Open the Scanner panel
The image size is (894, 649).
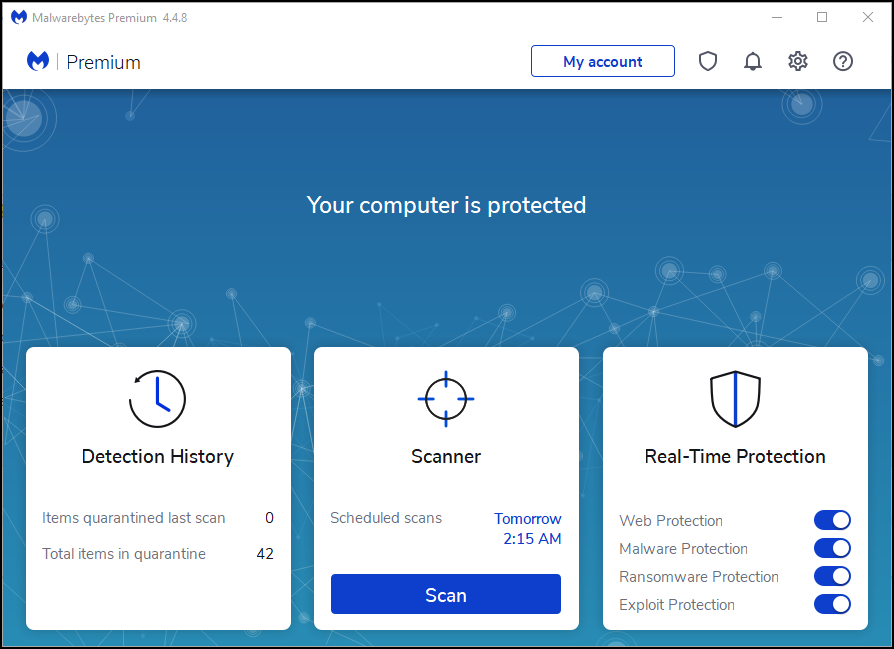[445, 456]
